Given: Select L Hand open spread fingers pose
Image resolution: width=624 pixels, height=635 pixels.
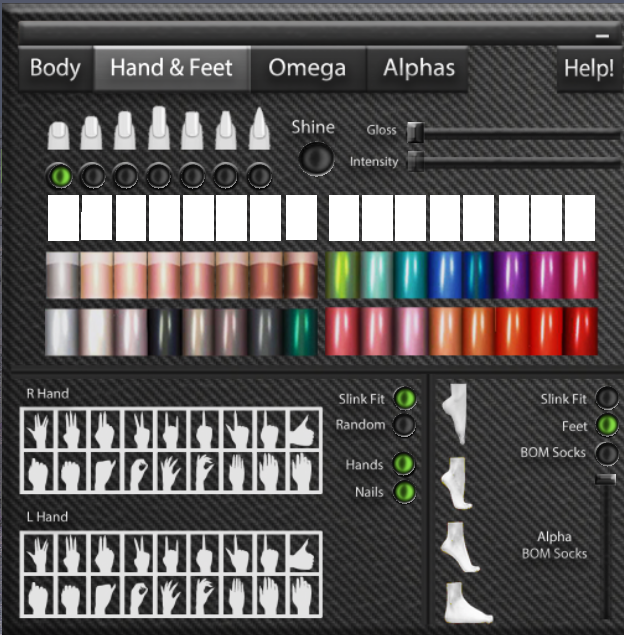Looking at the screenshot, I should [x=38, y=553].
